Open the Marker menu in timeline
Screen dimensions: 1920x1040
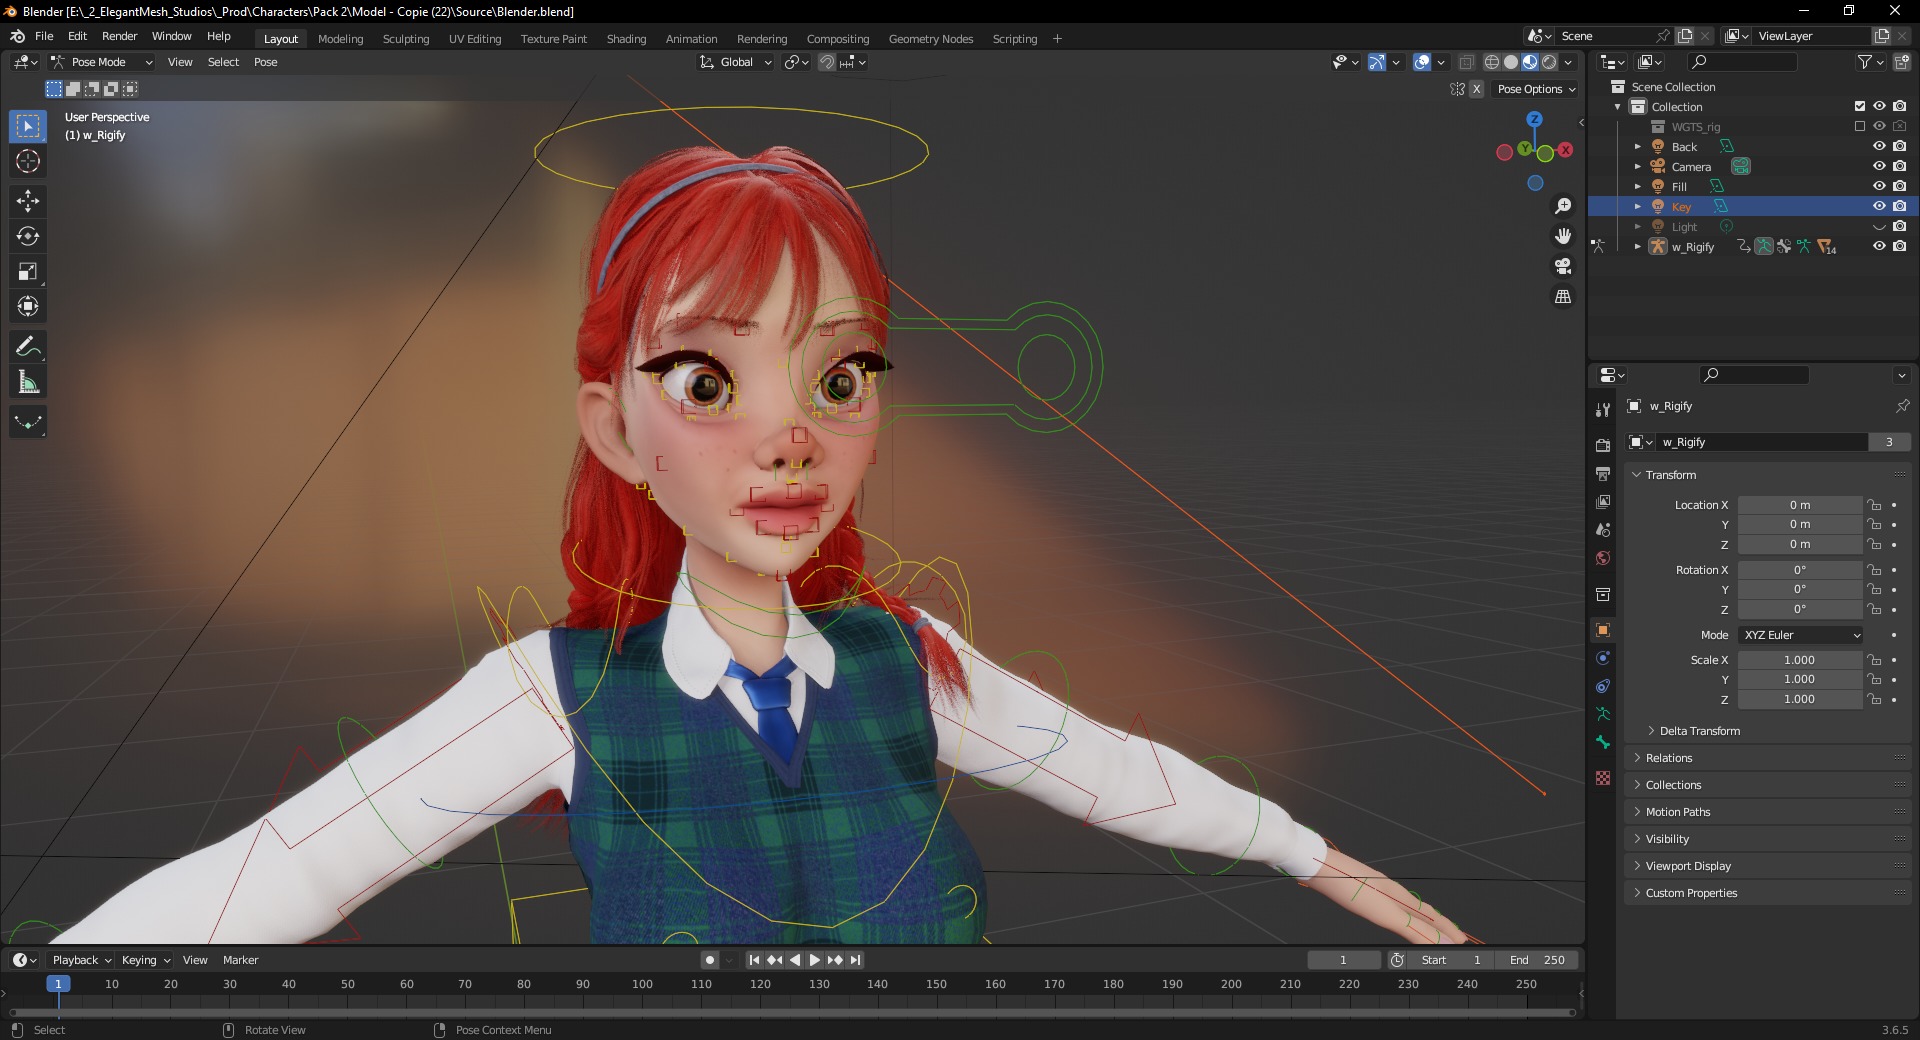240,960
